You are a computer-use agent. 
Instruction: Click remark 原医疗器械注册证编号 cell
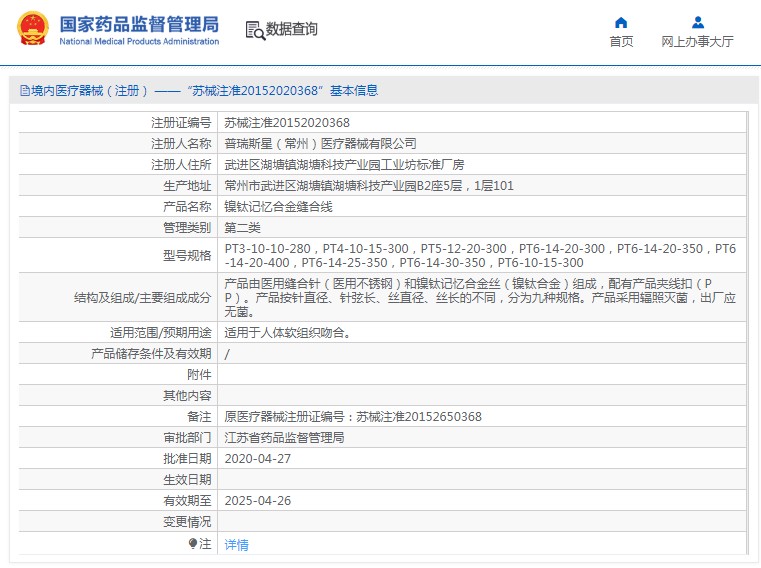click(481, 417)
